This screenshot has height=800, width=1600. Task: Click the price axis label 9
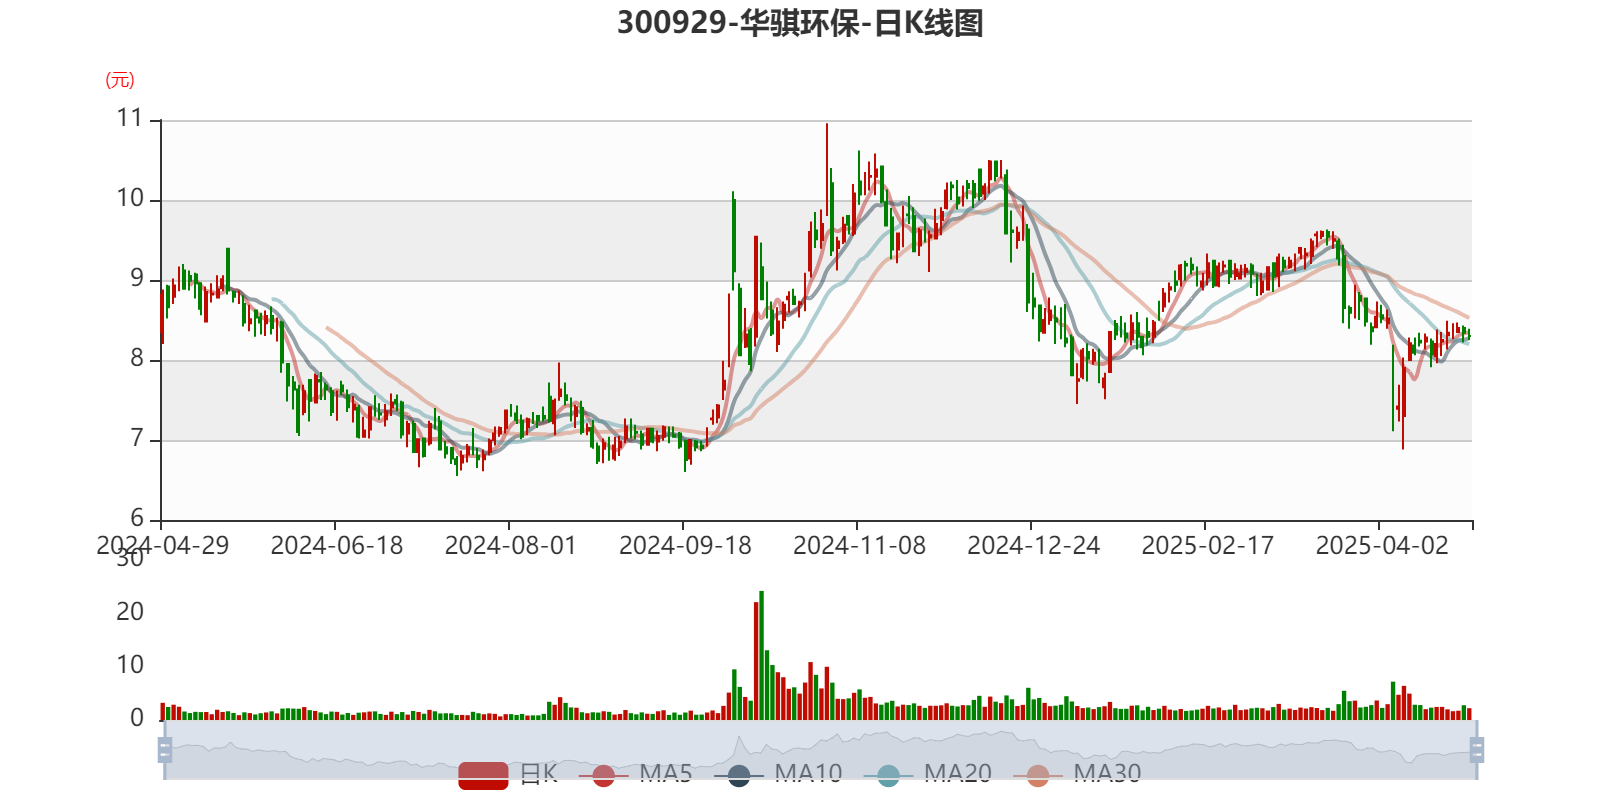click(137, 279)
